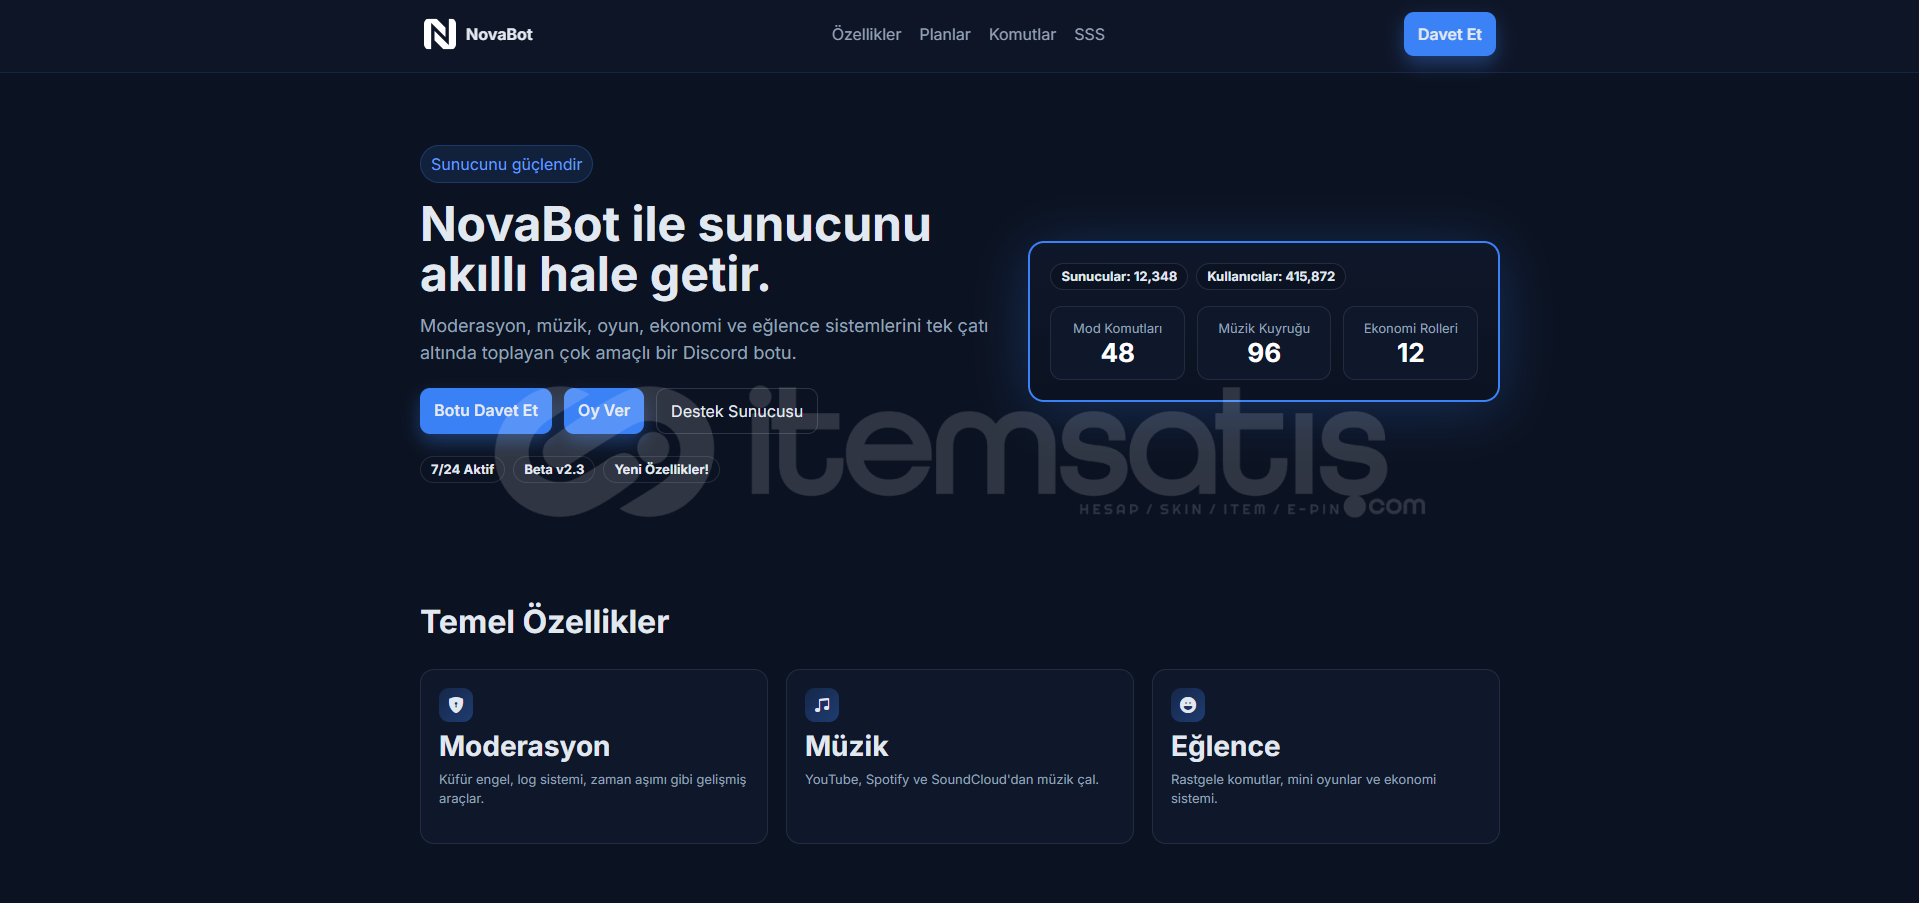Click the Eğlence card title
Image resolution: width=1919 pixels, height=903 pixels.
point(1225,746)
